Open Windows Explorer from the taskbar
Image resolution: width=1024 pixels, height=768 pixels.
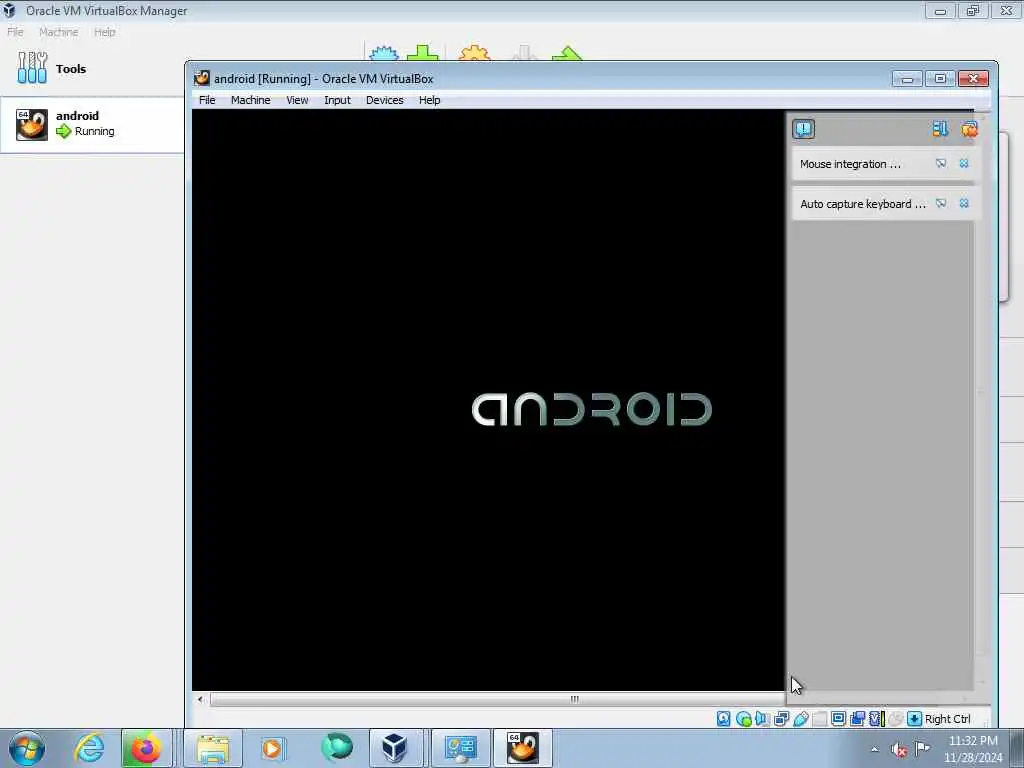pyautogui.click(x=213, y=748)
